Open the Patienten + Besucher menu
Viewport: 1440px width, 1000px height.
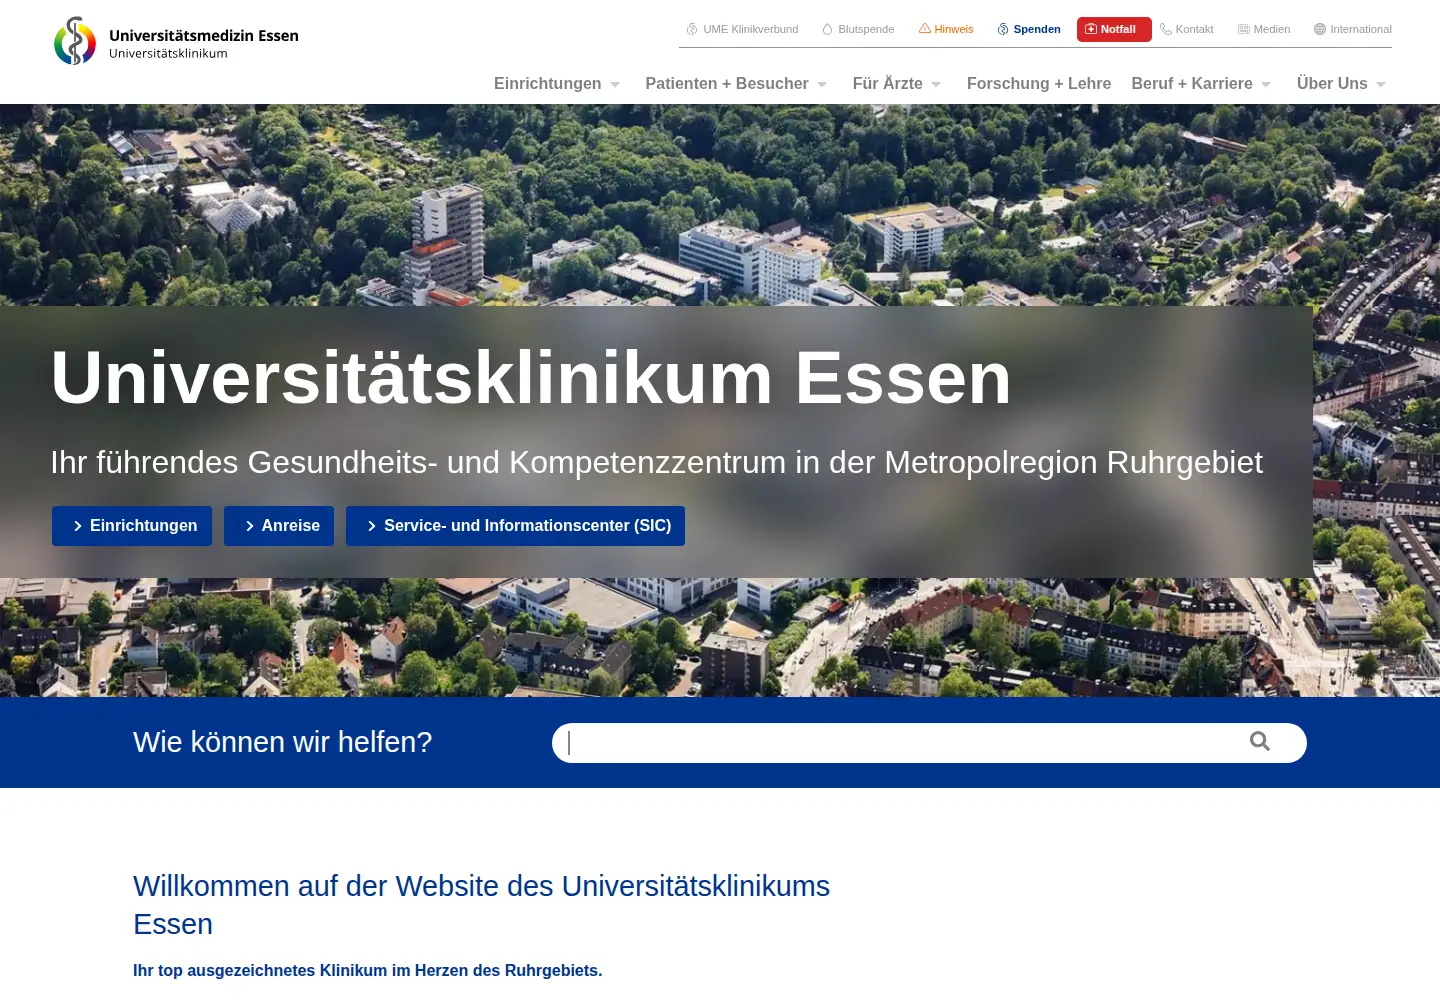(x=727, y=84)
